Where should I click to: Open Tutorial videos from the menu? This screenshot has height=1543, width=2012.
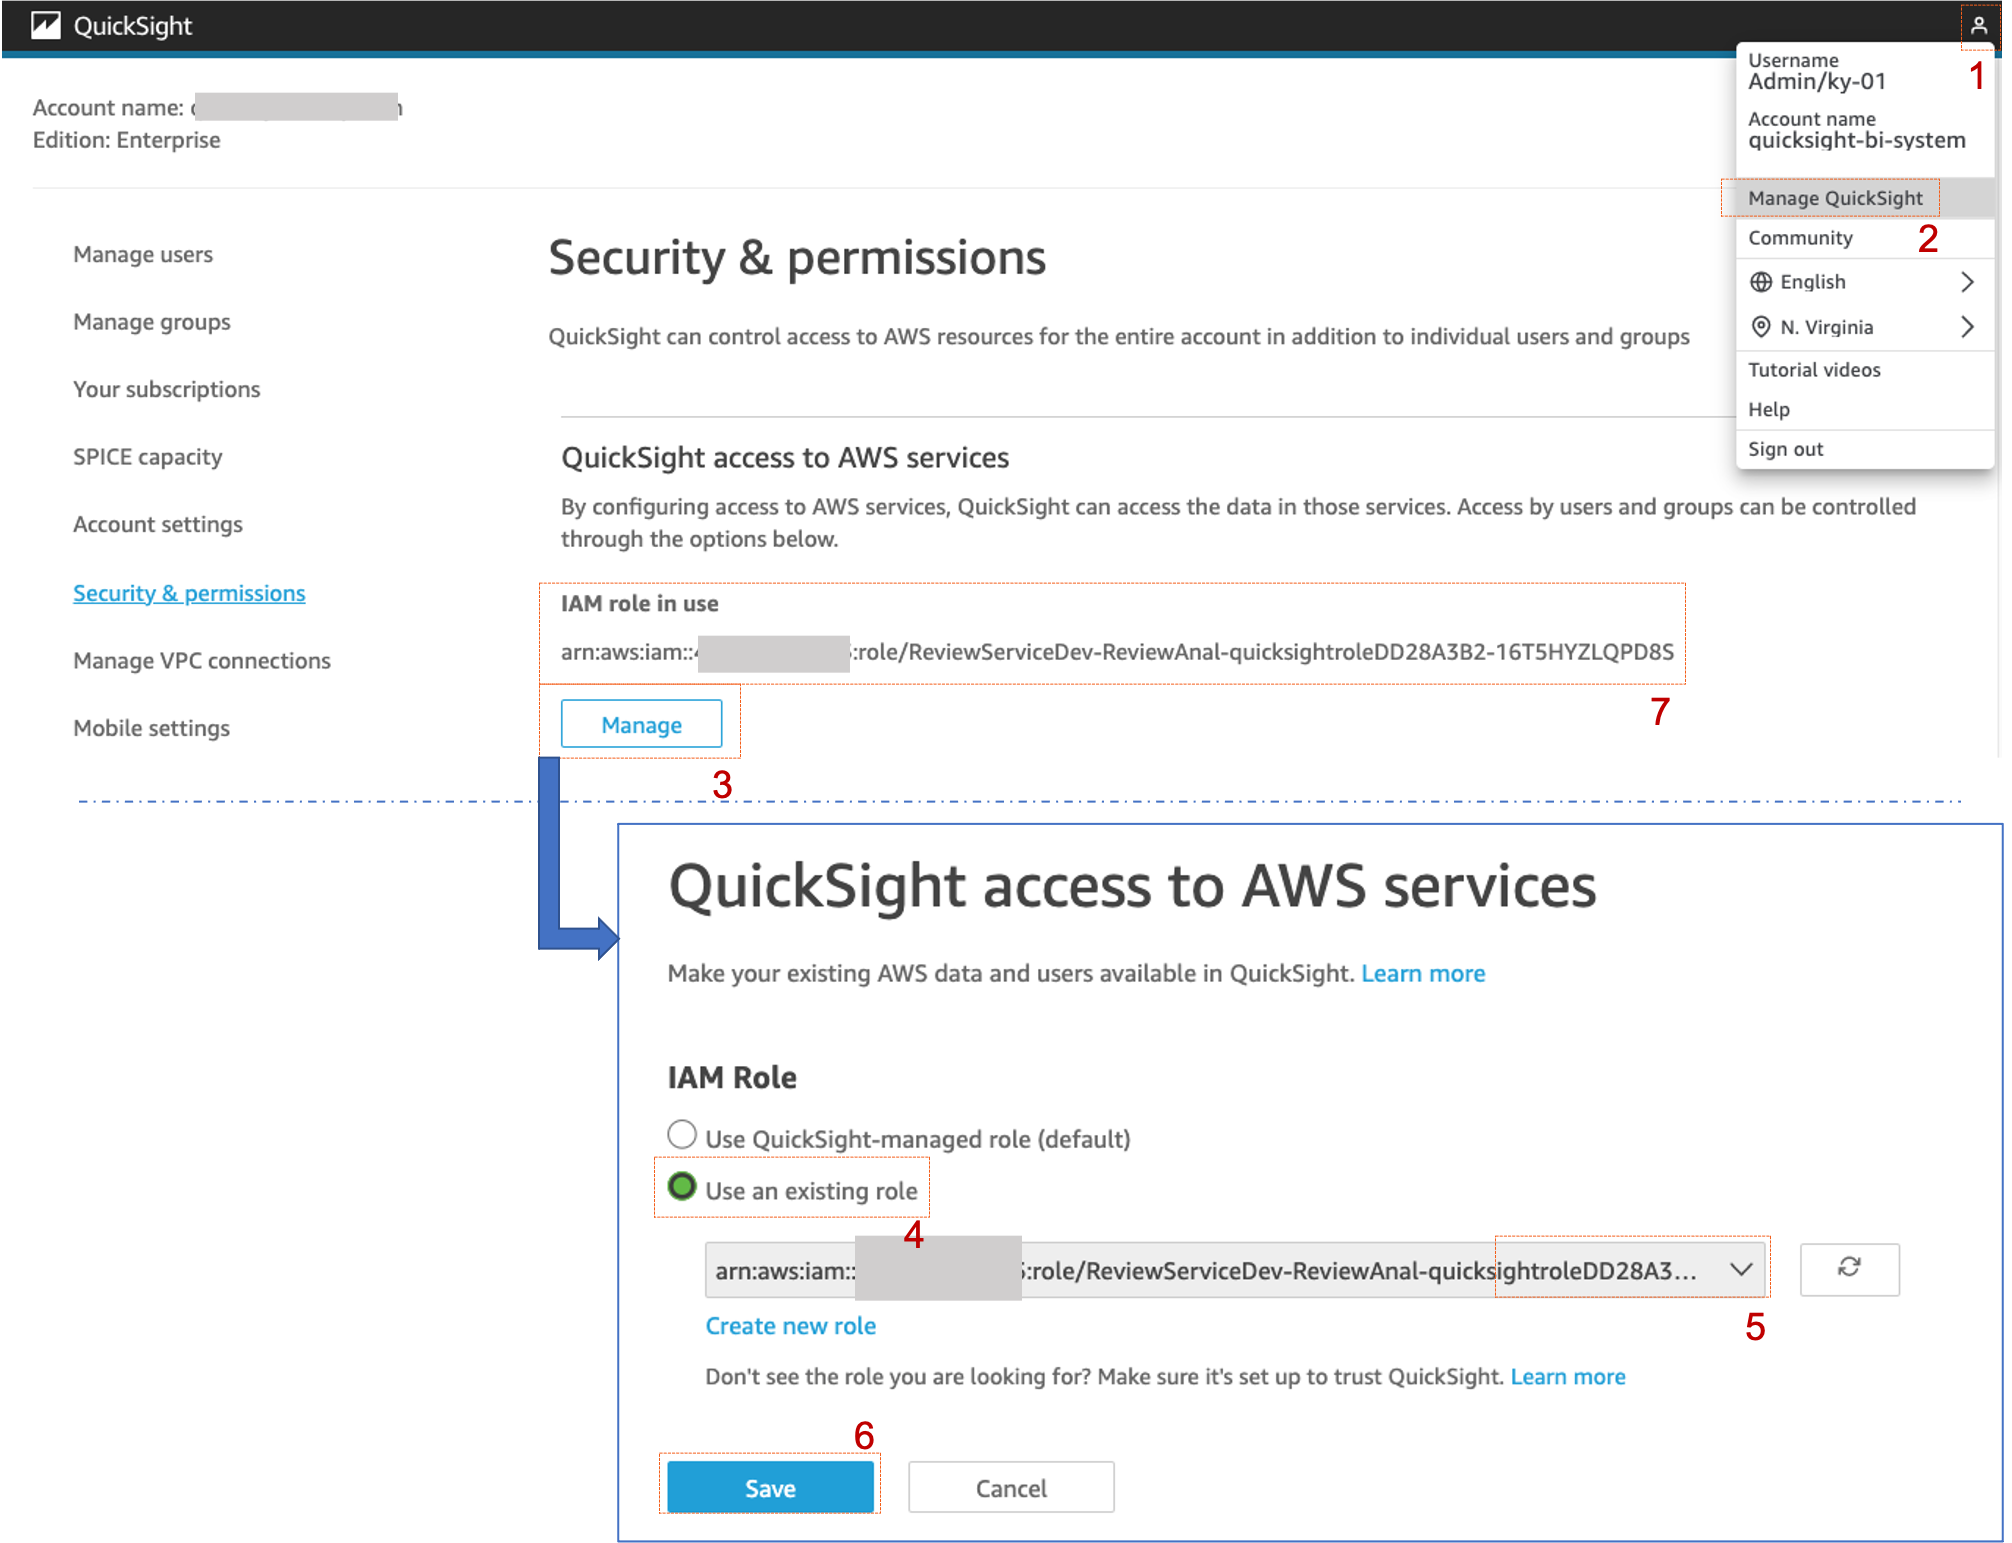(x=1813, y=370)
